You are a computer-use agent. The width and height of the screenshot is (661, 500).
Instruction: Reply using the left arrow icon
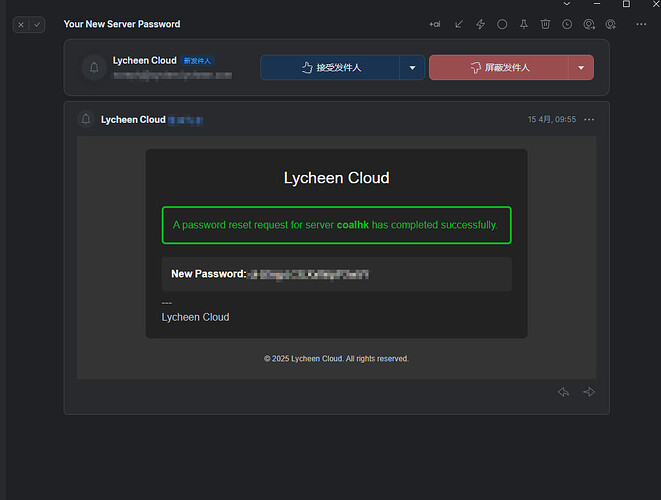coord(563,392)
